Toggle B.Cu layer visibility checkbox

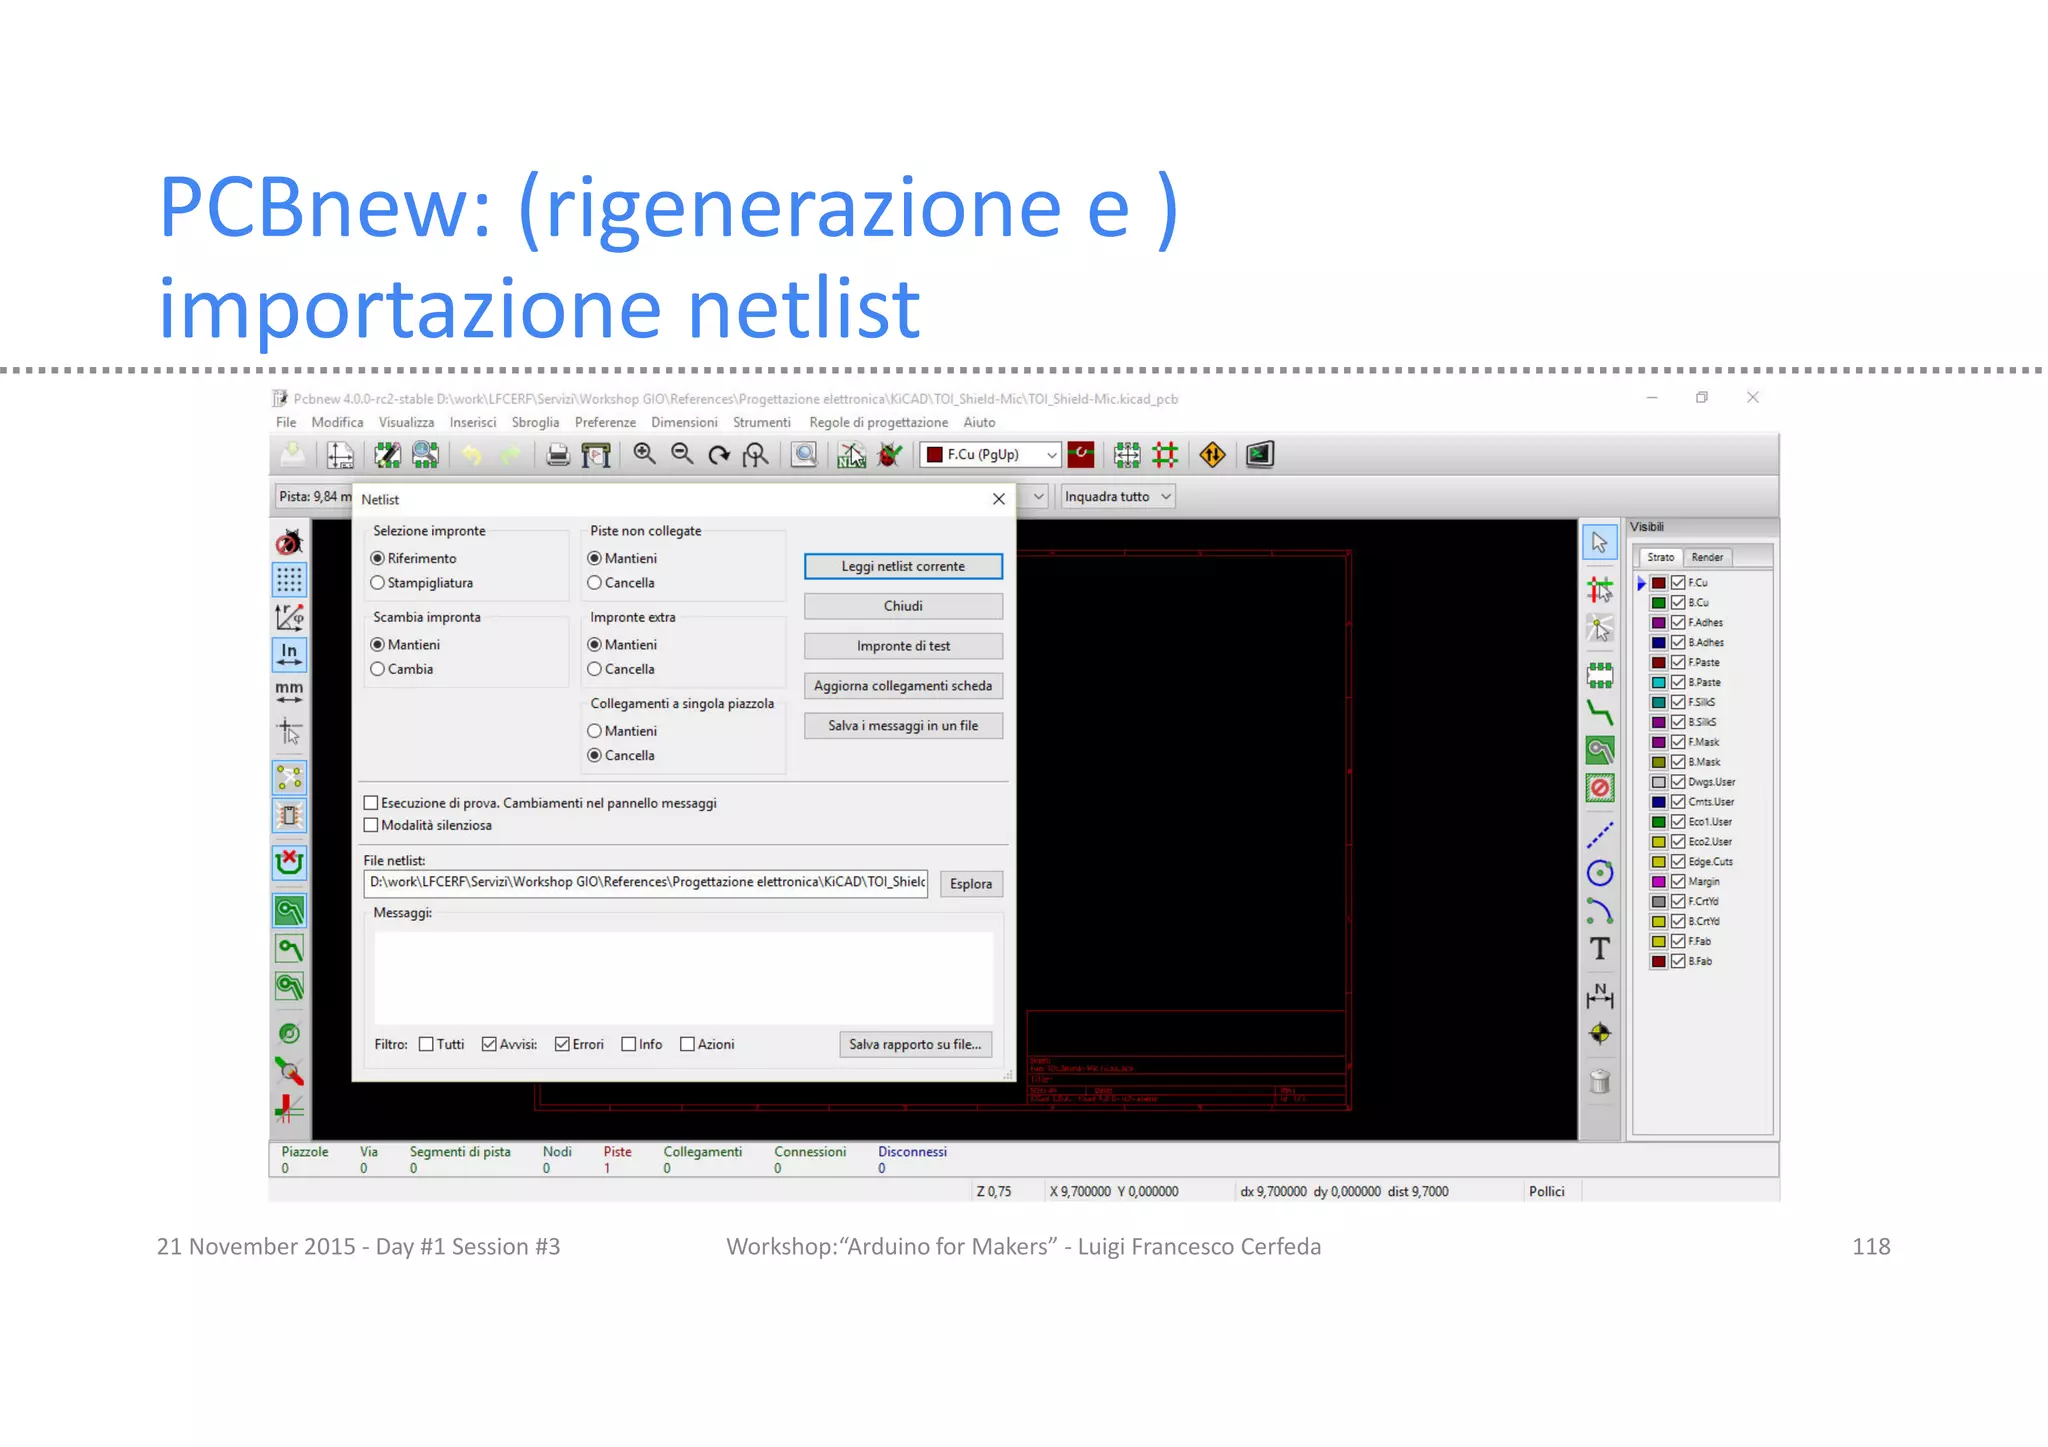[x=1678, y=603]
